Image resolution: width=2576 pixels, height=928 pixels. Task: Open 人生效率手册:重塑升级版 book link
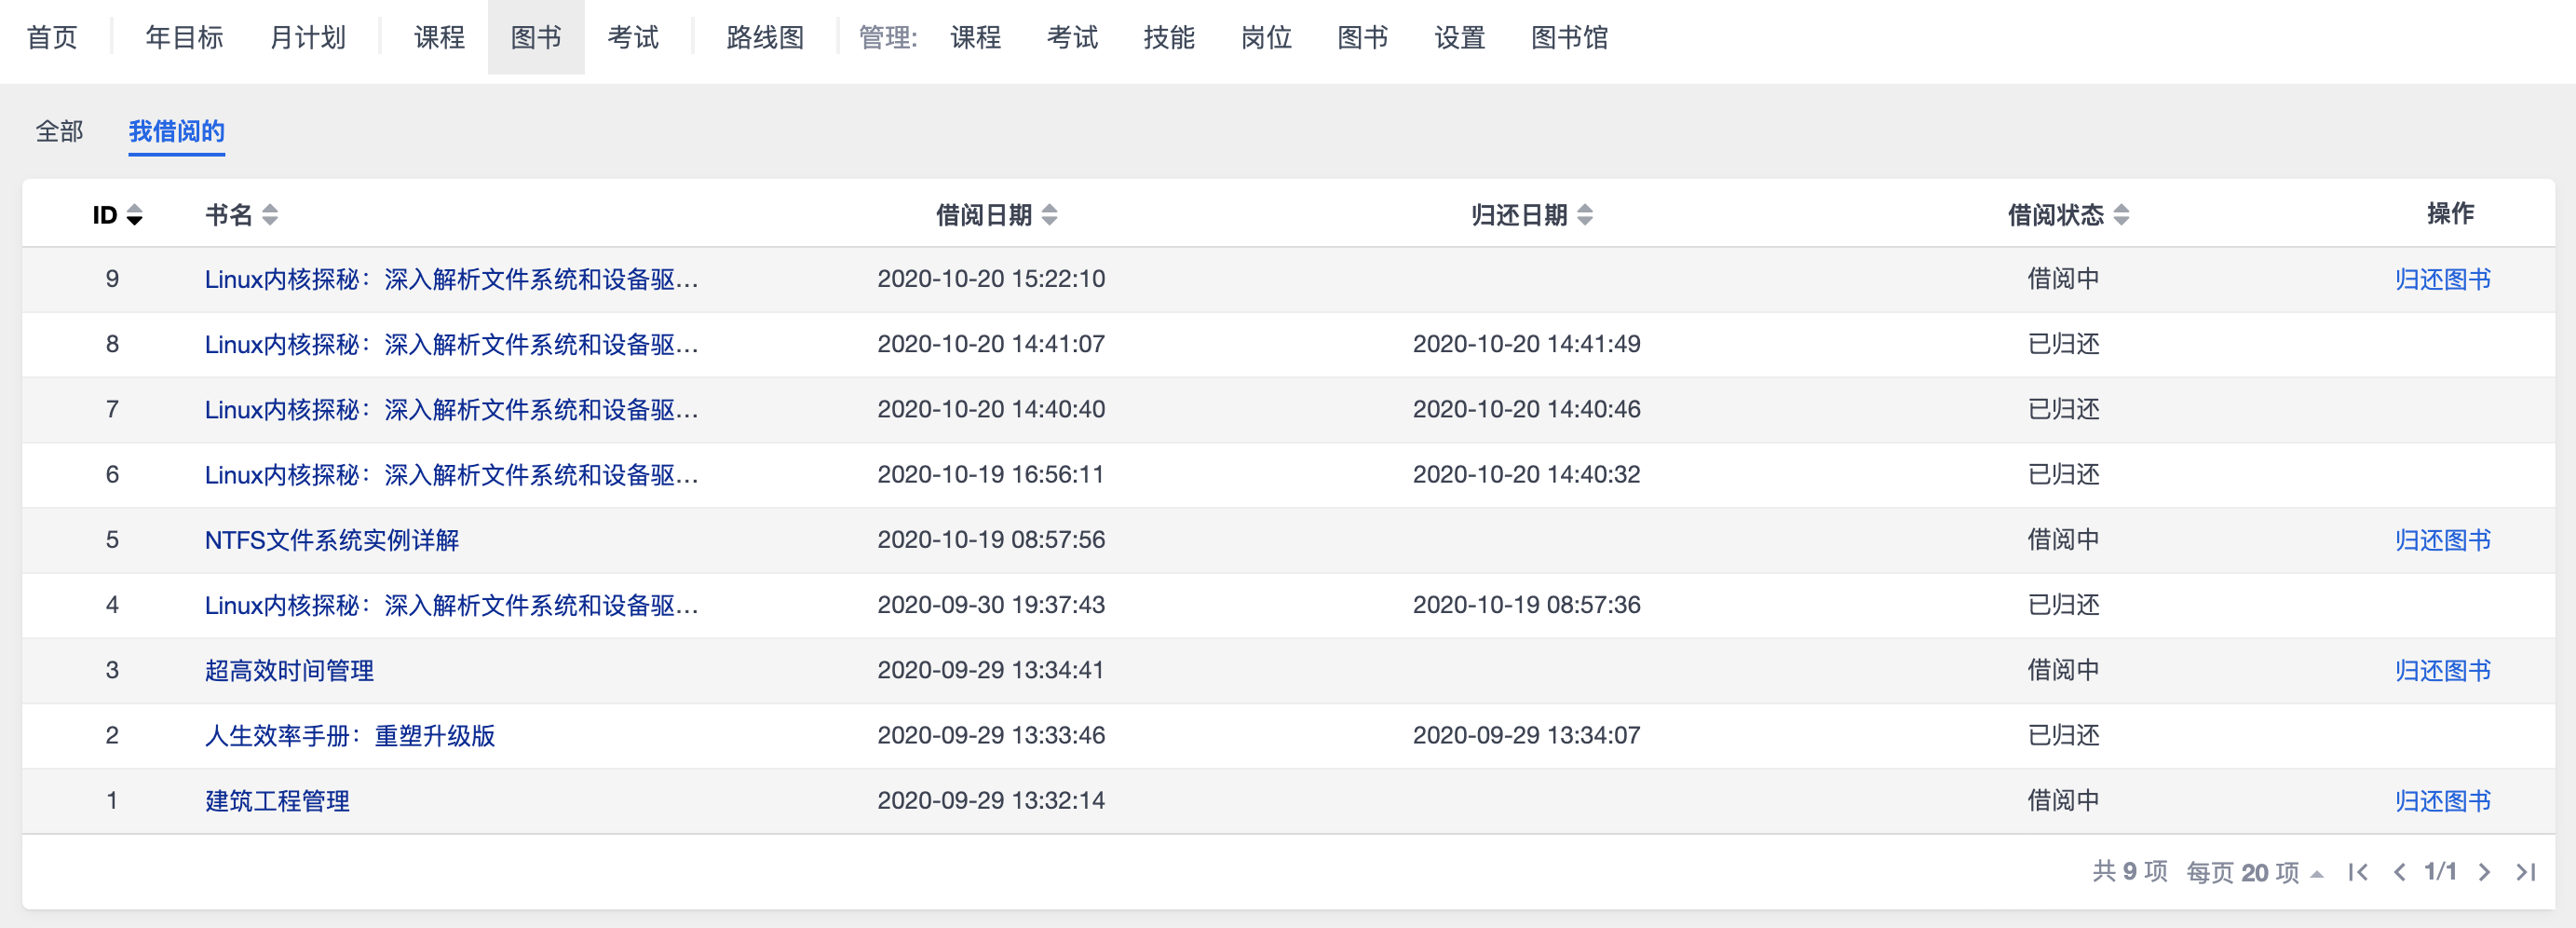click(x=350, y=735)
